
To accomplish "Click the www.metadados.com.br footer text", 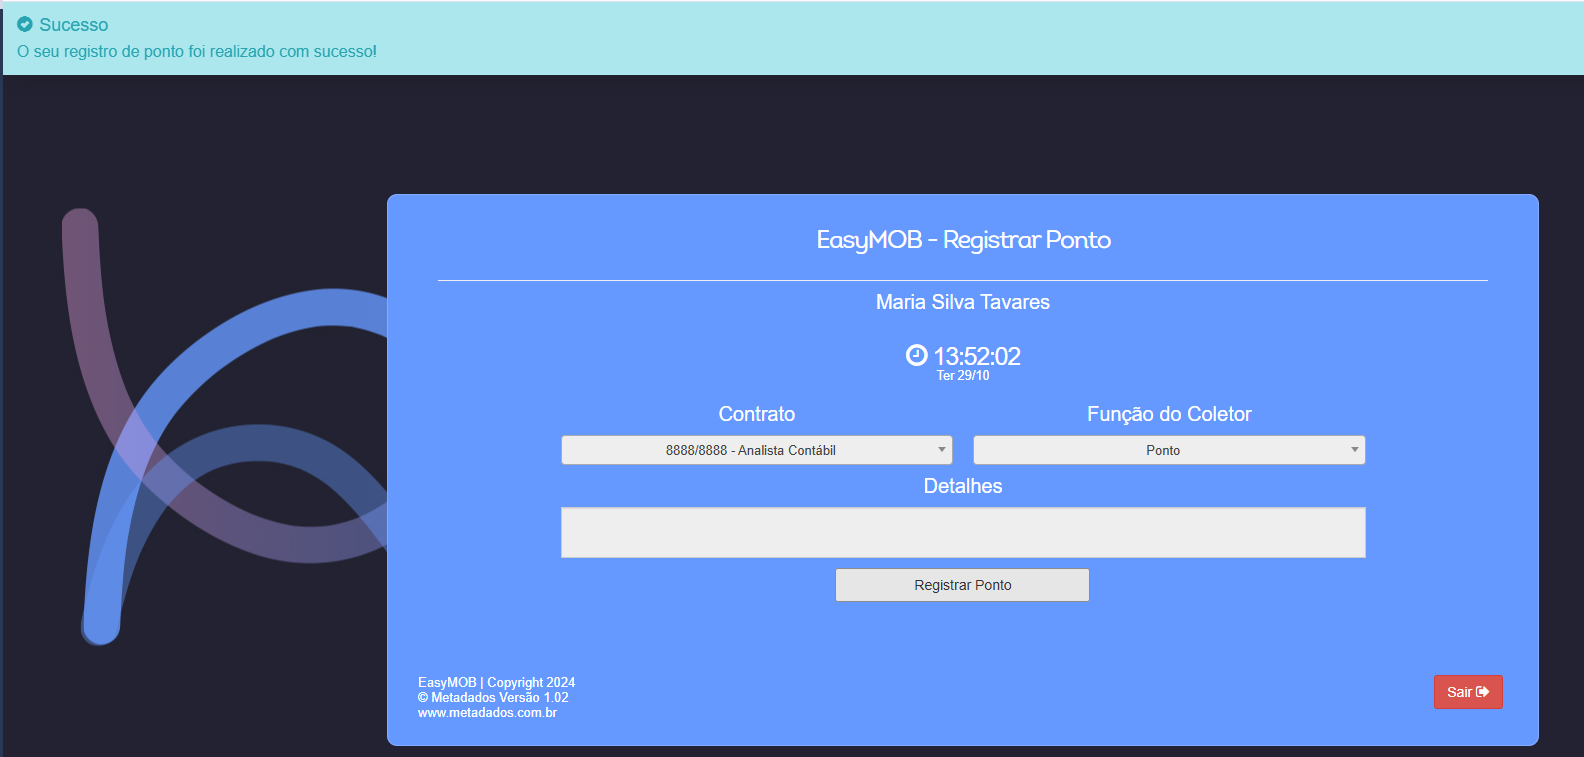I will pos(487,713).
